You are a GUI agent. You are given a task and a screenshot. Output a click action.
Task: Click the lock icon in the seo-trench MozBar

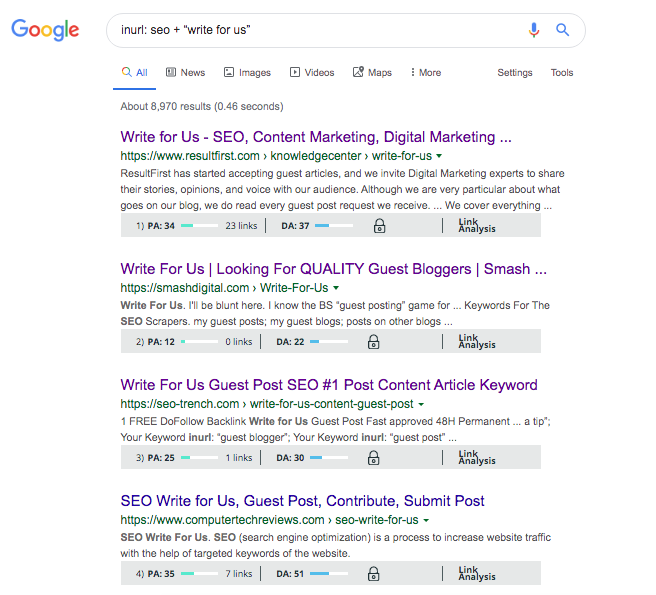point(374,458)
